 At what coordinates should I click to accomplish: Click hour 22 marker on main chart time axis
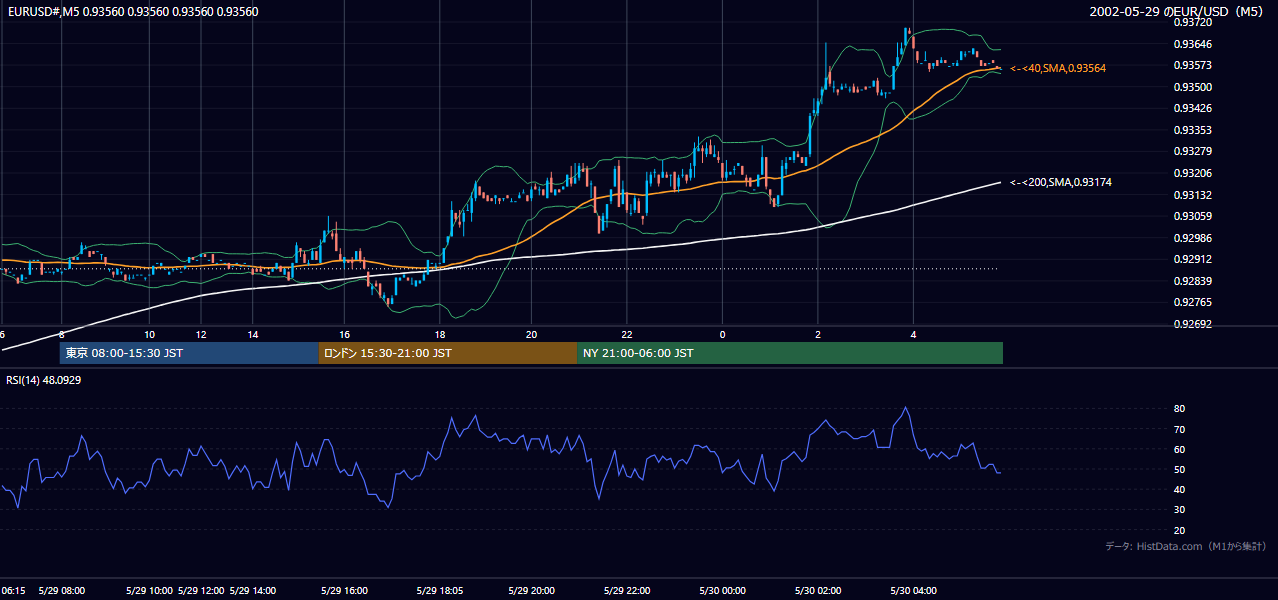(x=627, y=334)
